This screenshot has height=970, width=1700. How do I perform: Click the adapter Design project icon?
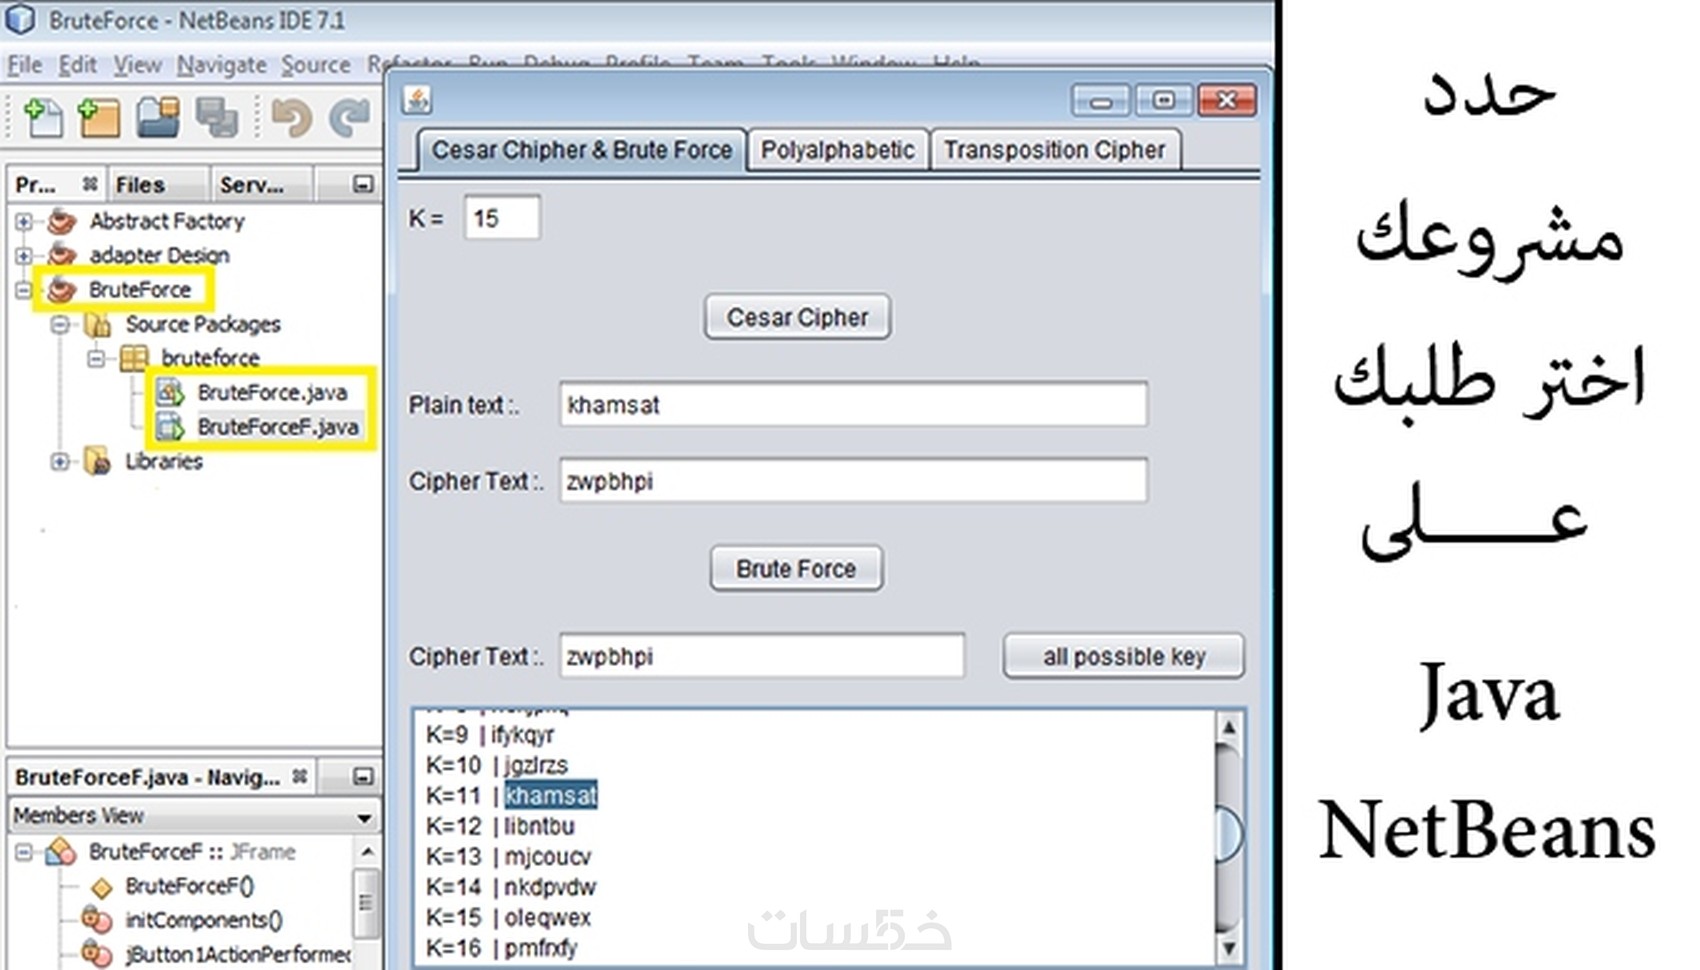(x=61, y=255)
